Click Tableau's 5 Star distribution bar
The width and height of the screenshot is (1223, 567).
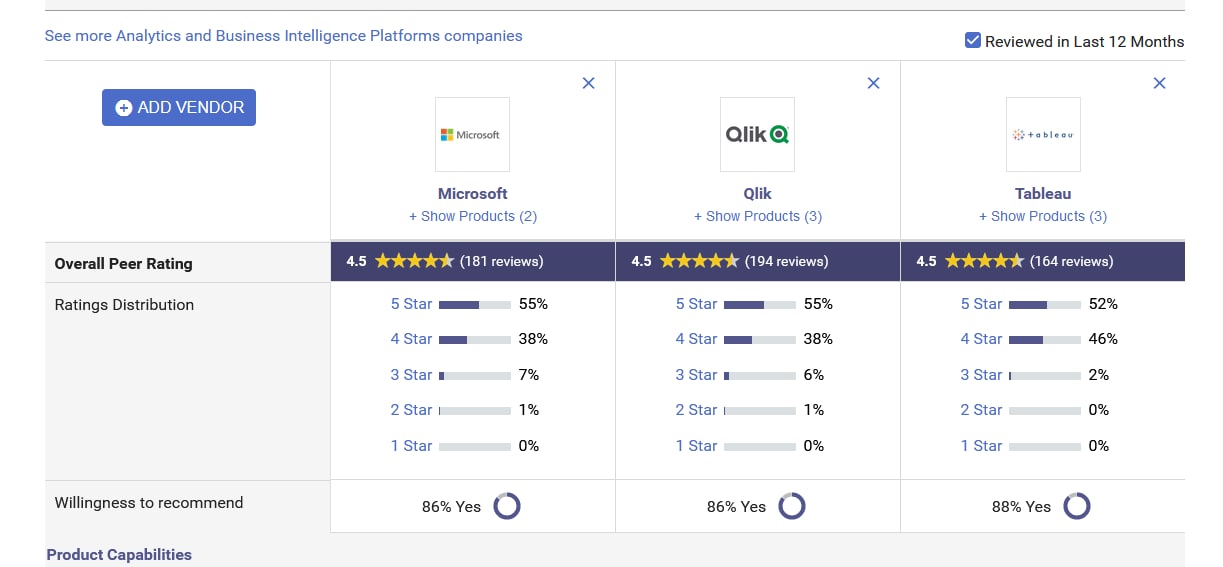coord(1045,305)
